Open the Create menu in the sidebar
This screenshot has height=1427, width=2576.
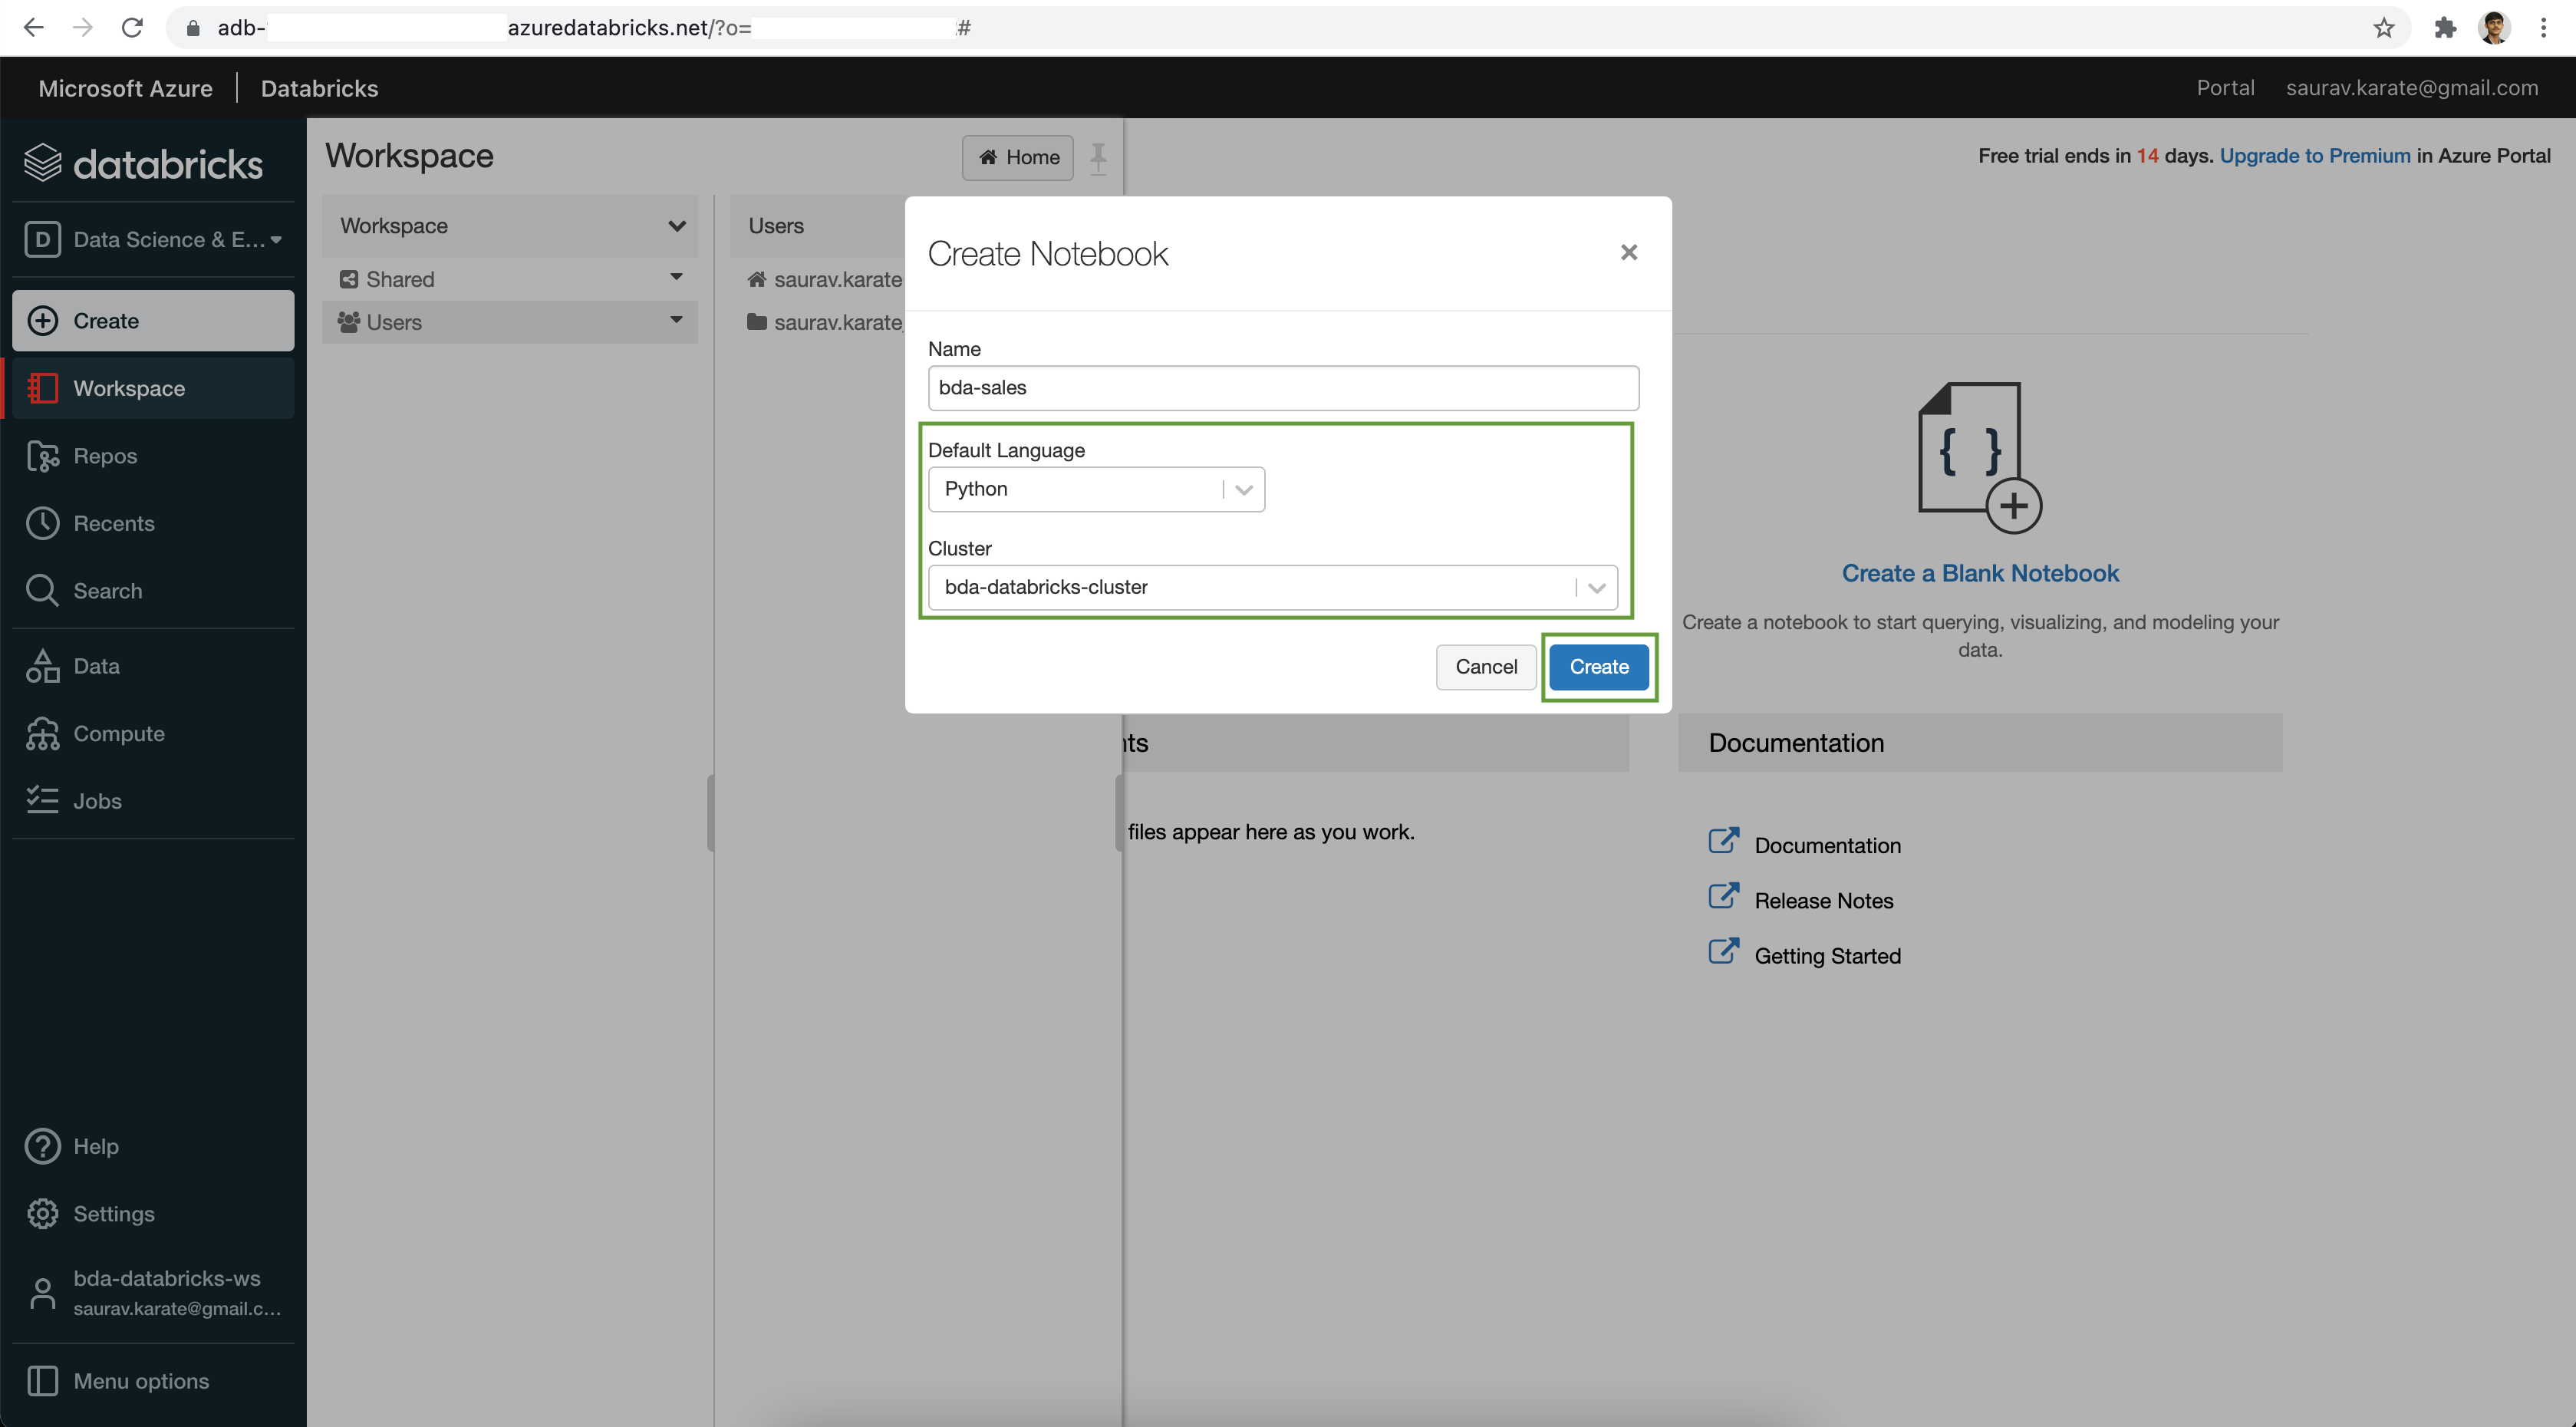coord(153,320)
